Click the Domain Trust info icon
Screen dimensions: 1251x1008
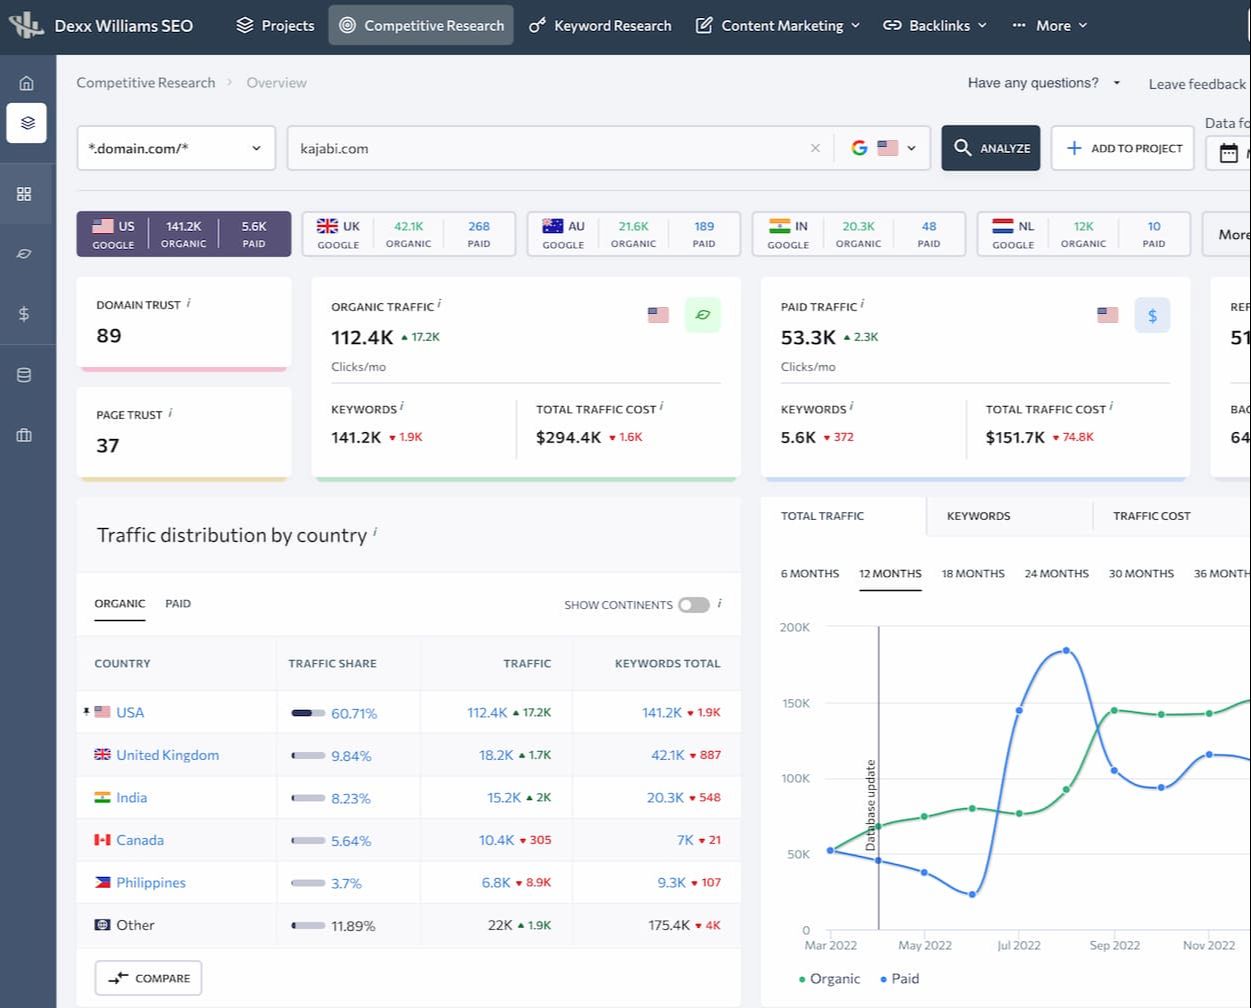coord(189,303)
